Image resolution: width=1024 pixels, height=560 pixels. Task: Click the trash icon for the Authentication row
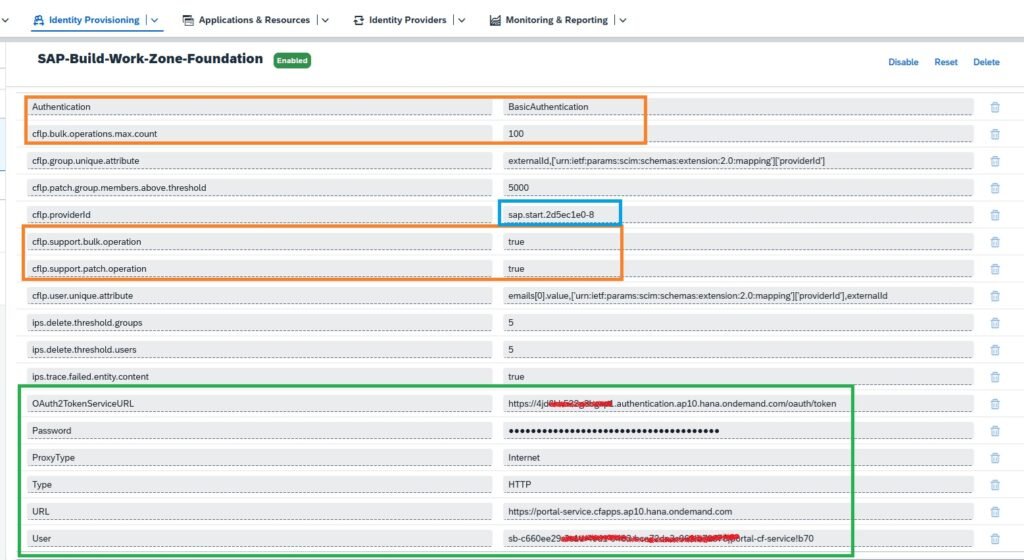point(994,107)
